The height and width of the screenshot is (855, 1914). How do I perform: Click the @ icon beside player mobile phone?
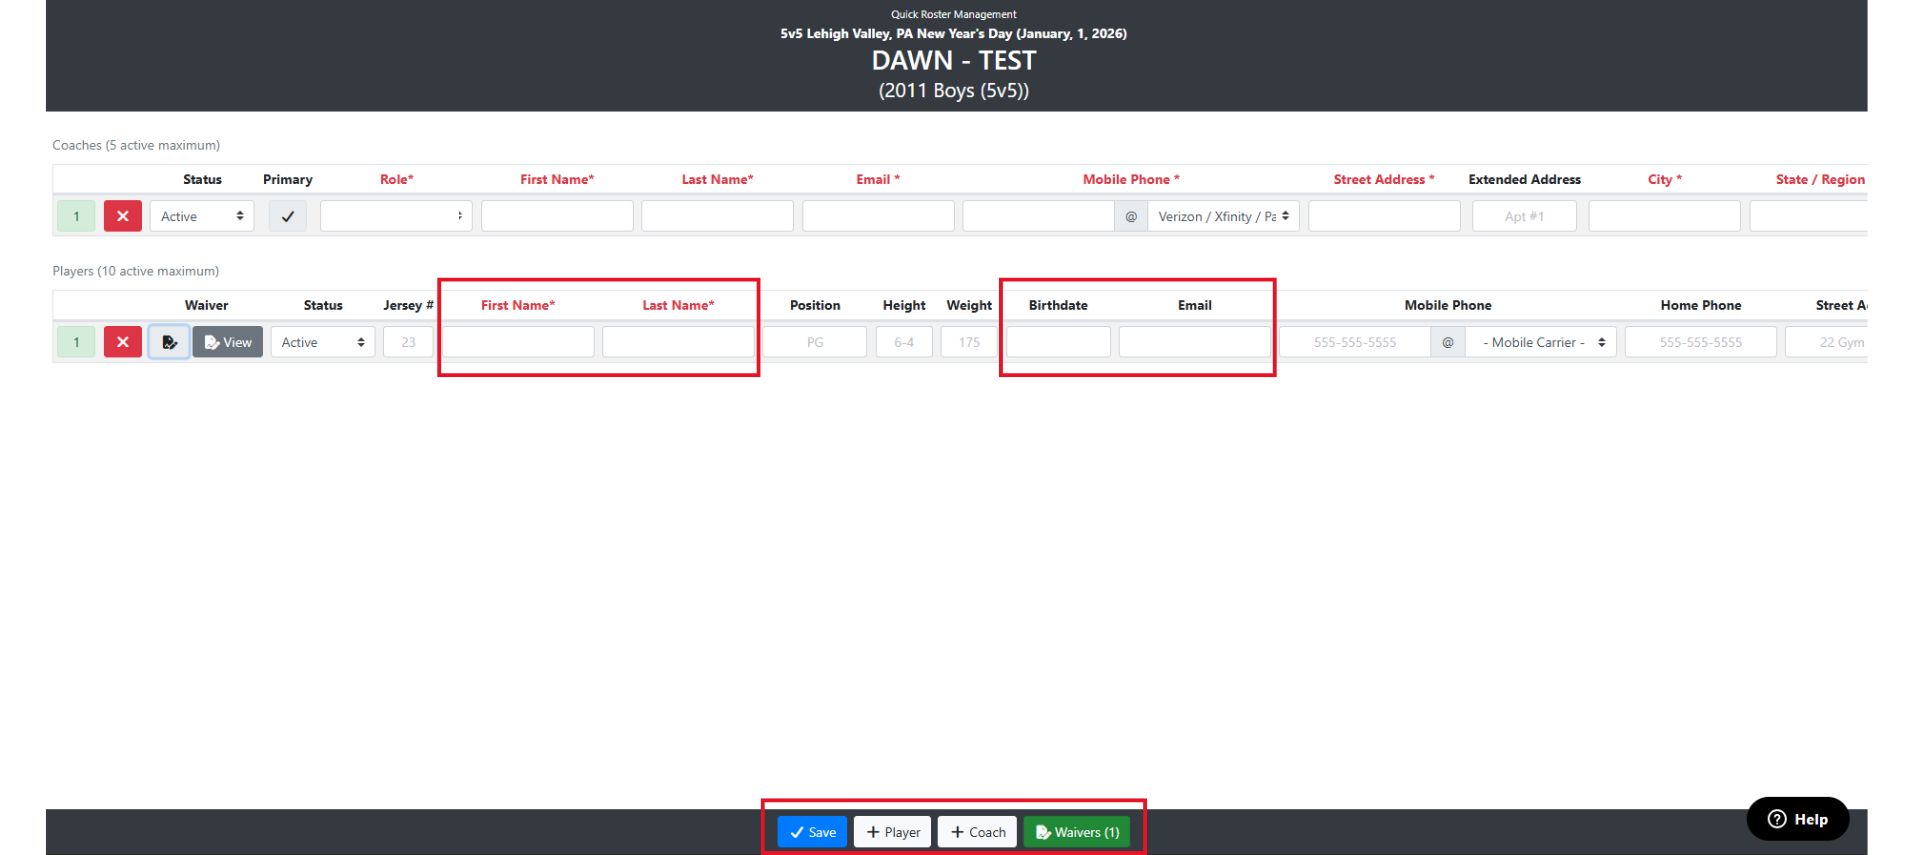(x=1447, y=342)
